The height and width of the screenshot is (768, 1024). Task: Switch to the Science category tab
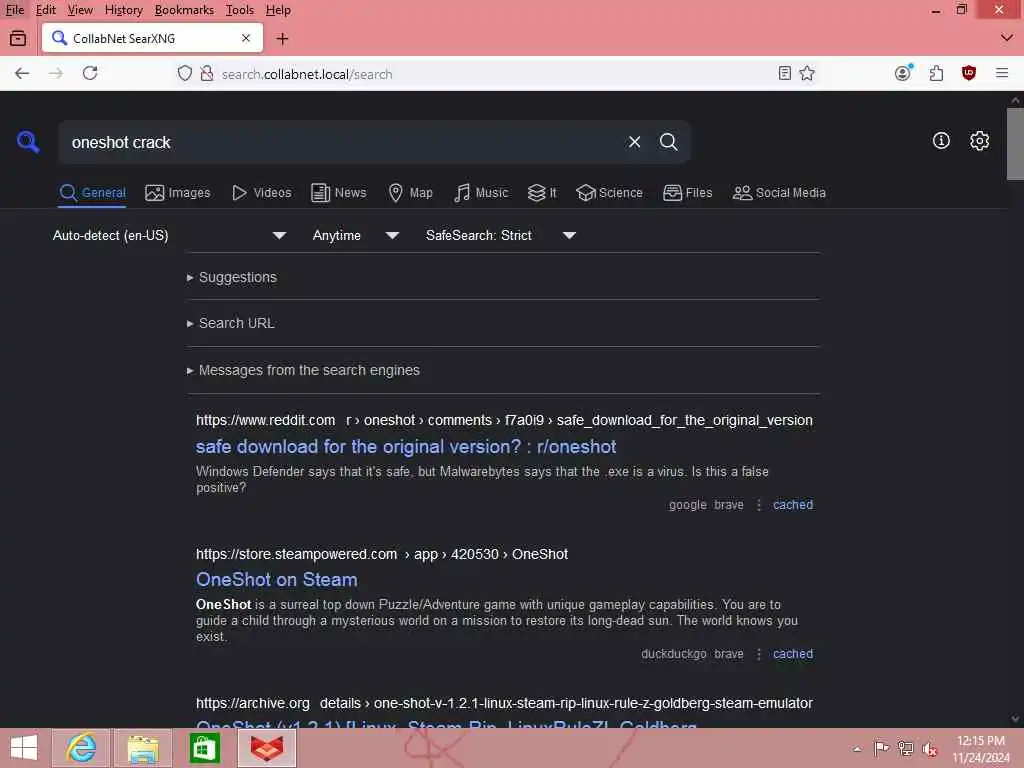pyautogui.click(x=609, y=193)
